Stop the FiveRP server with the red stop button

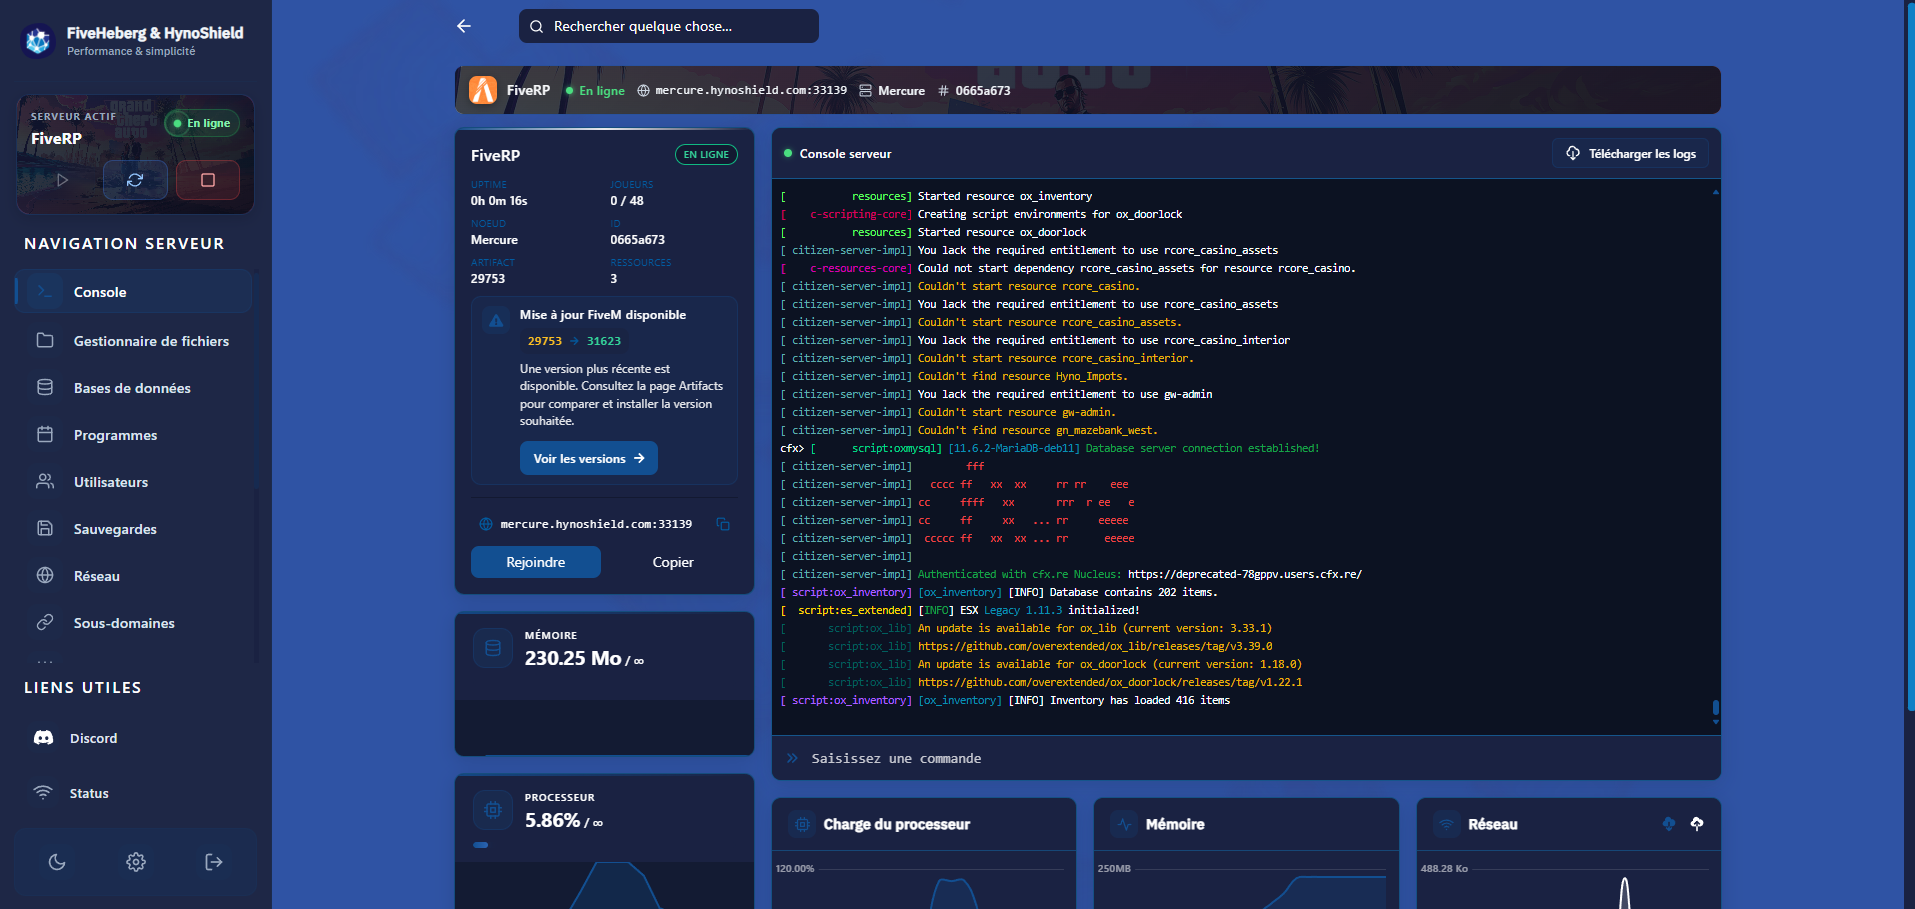point(208,180)
